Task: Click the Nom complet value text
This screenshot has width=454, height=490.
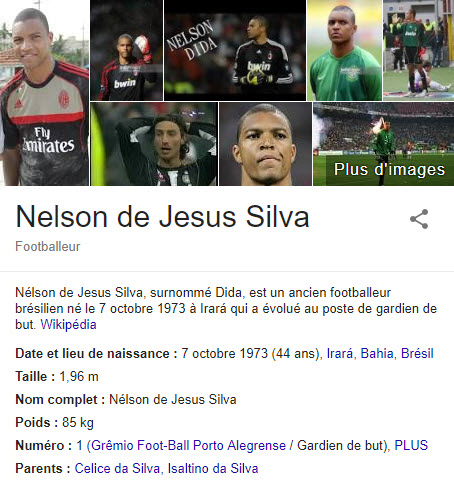Action: coord(173,399)
